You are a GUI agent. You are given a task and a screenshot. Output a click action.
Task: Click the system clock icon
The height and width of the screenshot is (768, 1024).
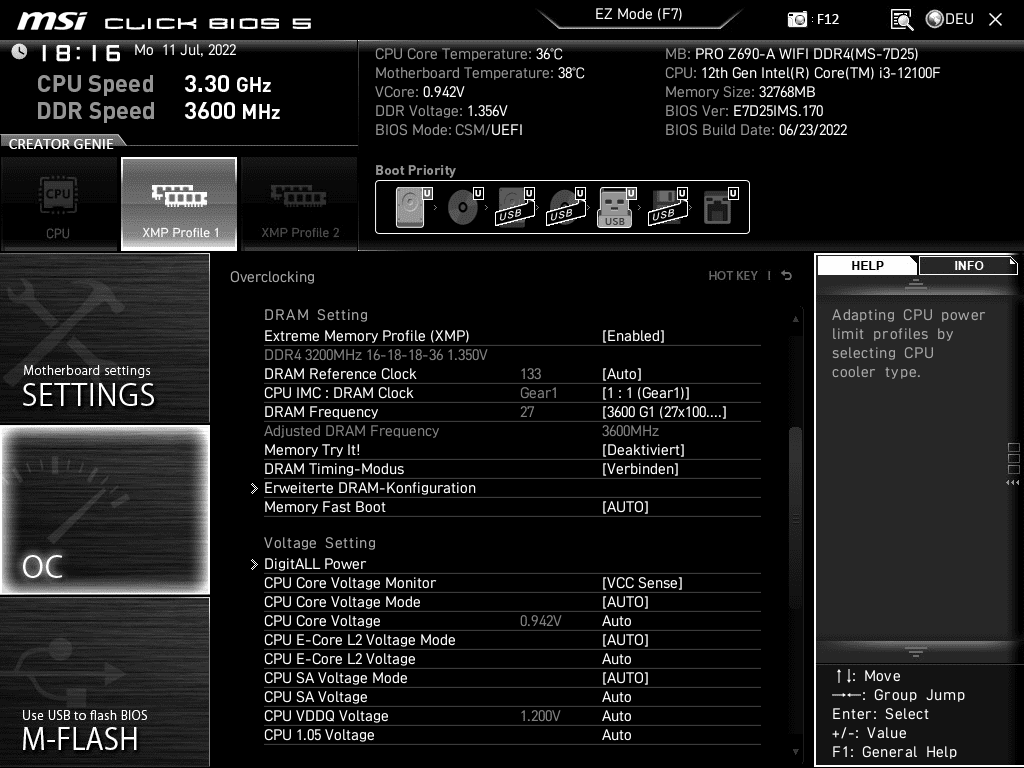19,51
